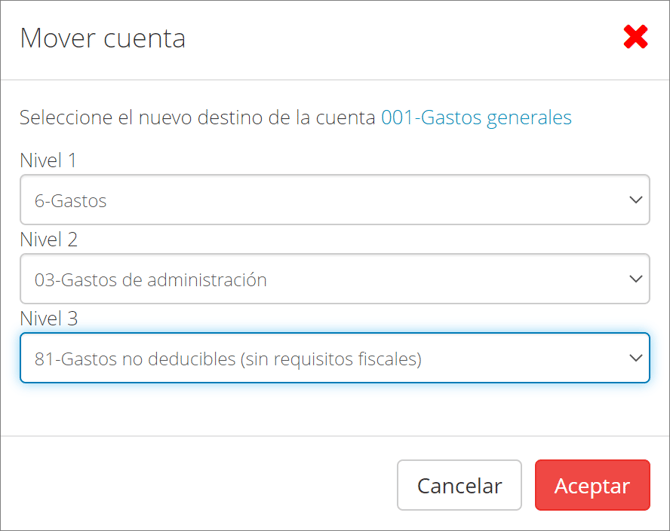Screen dimensions: 670x531
Task: Click the Nivel 2 field label
Action: (49, 240)
